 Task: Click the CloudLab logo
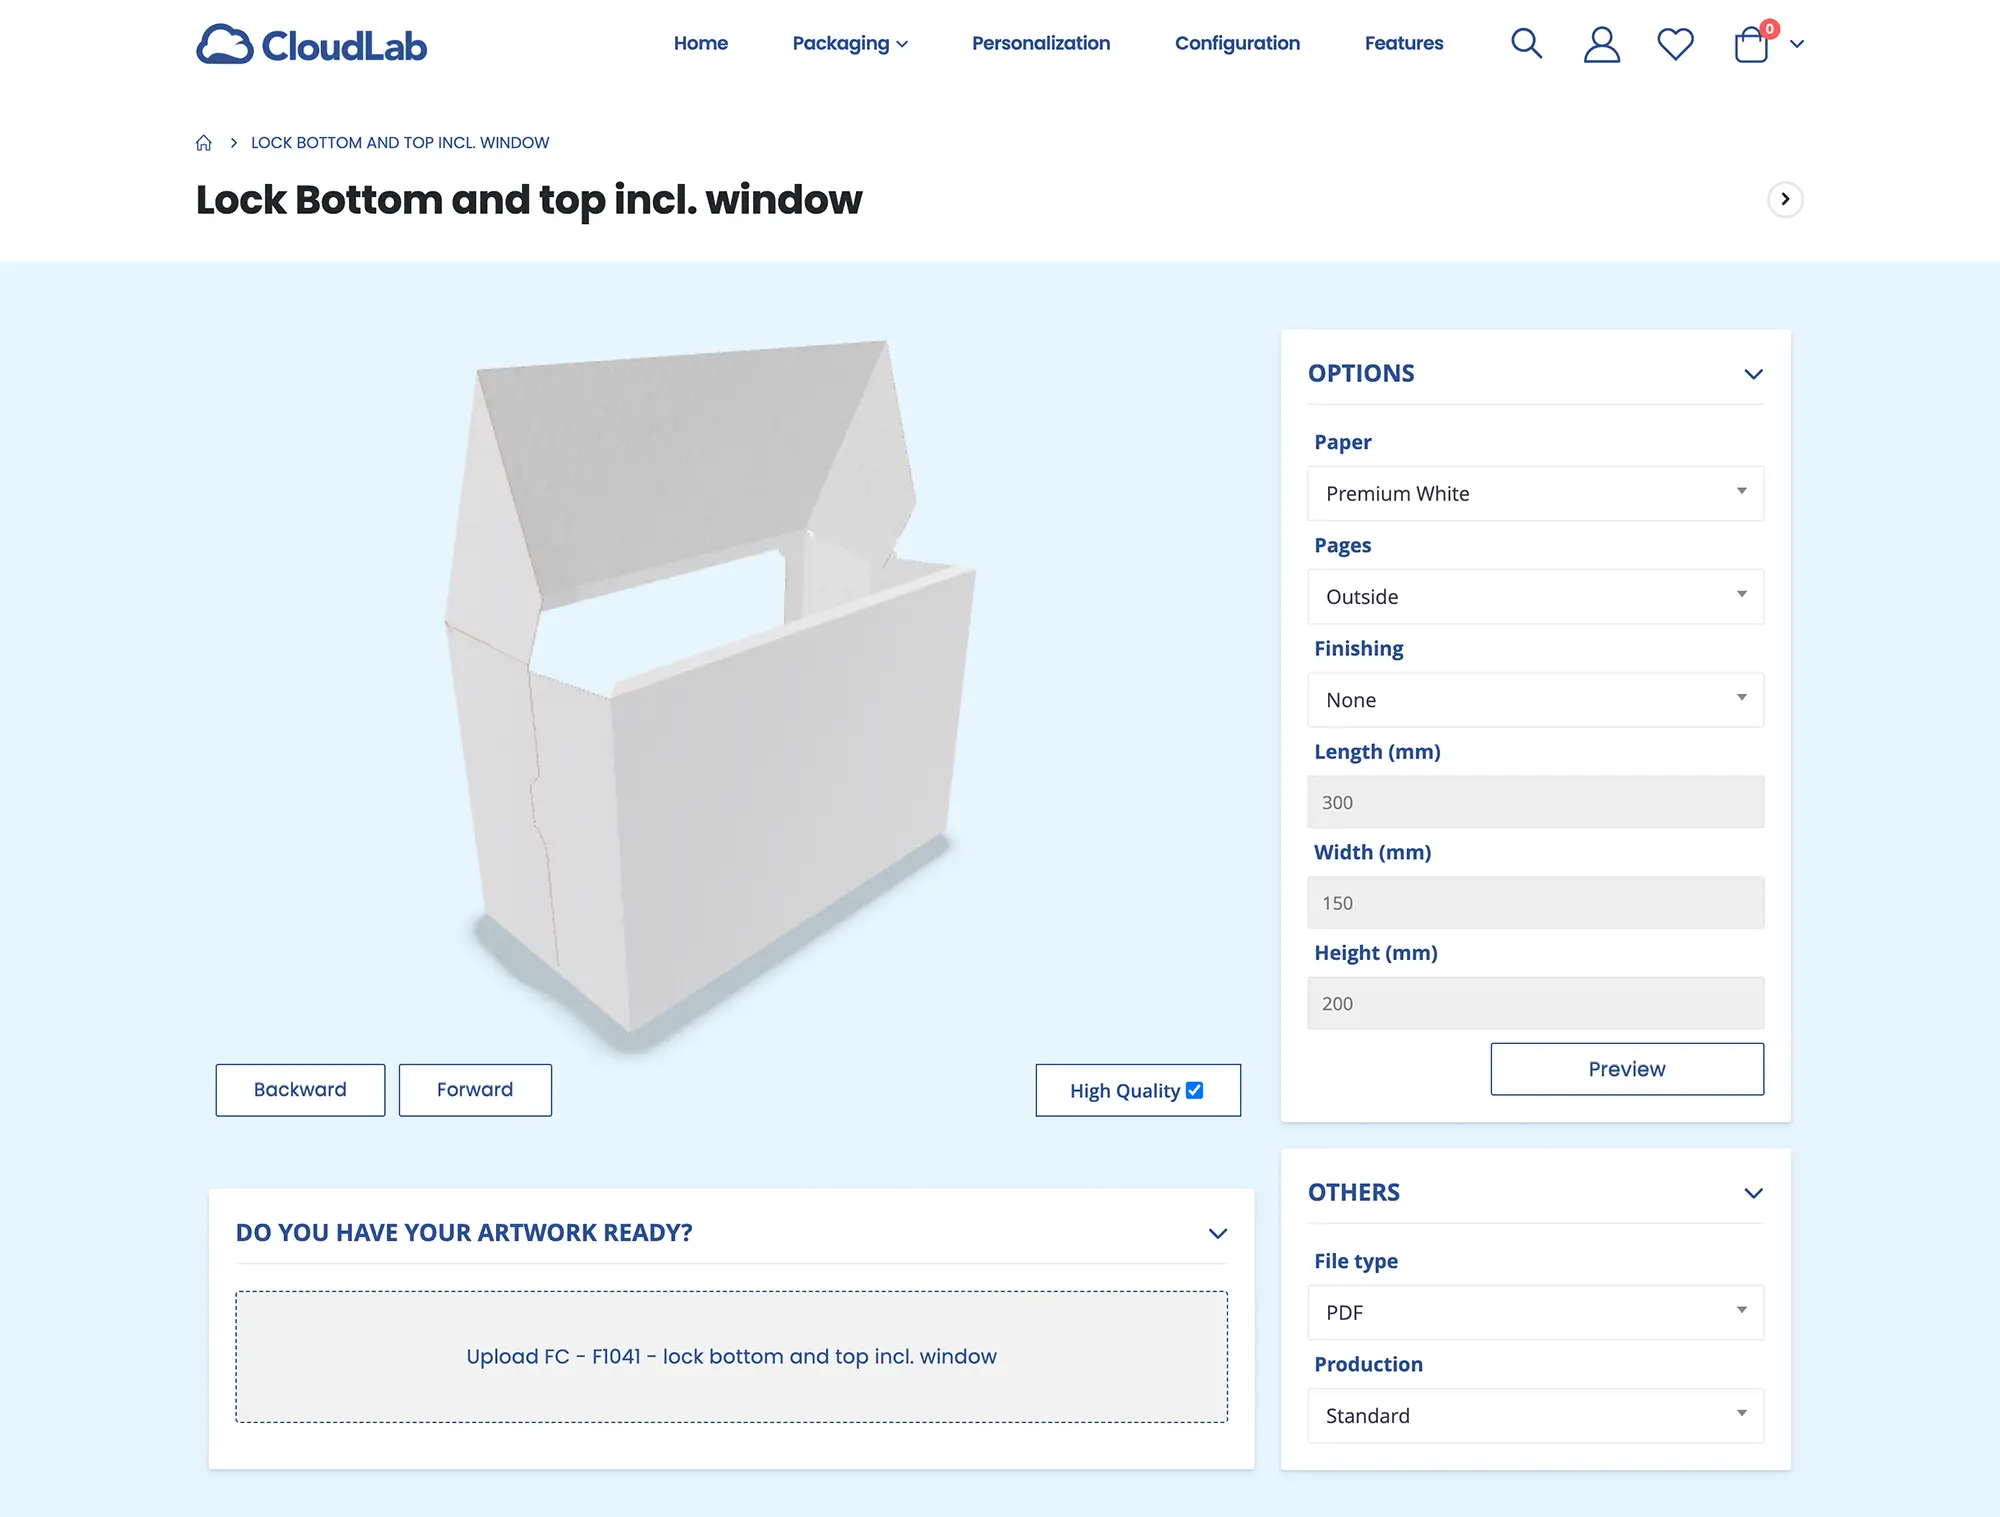click(x=311, y=45)
